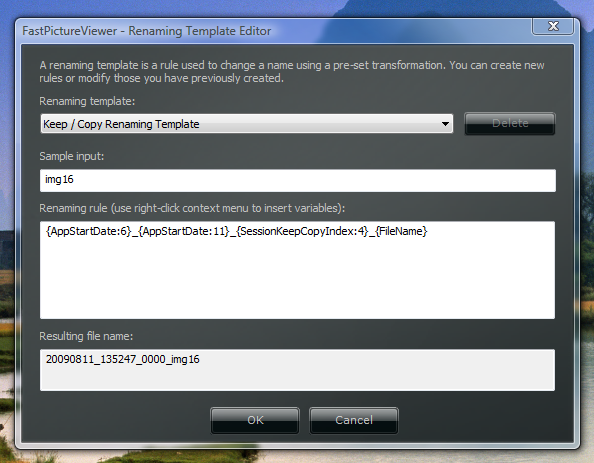Click the Cancel button

pos(354,420)
